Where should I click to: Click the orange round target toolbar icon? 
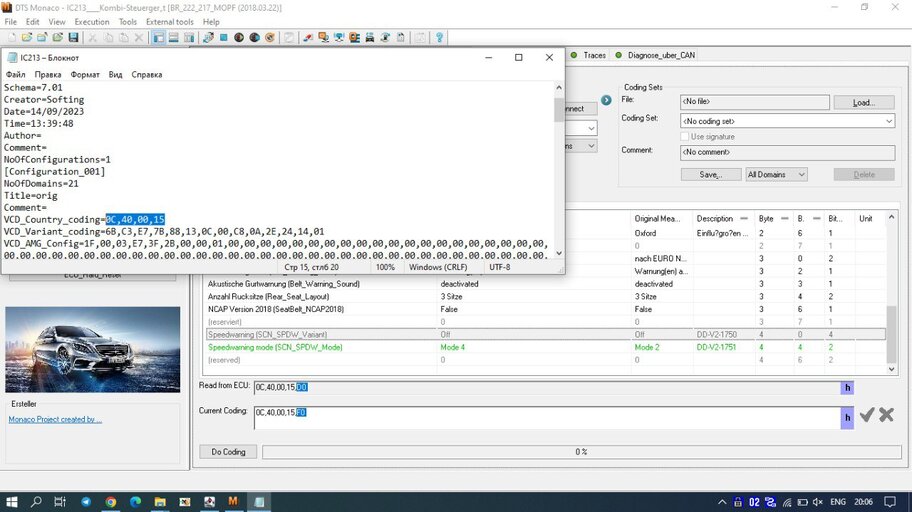coord(269,37)
